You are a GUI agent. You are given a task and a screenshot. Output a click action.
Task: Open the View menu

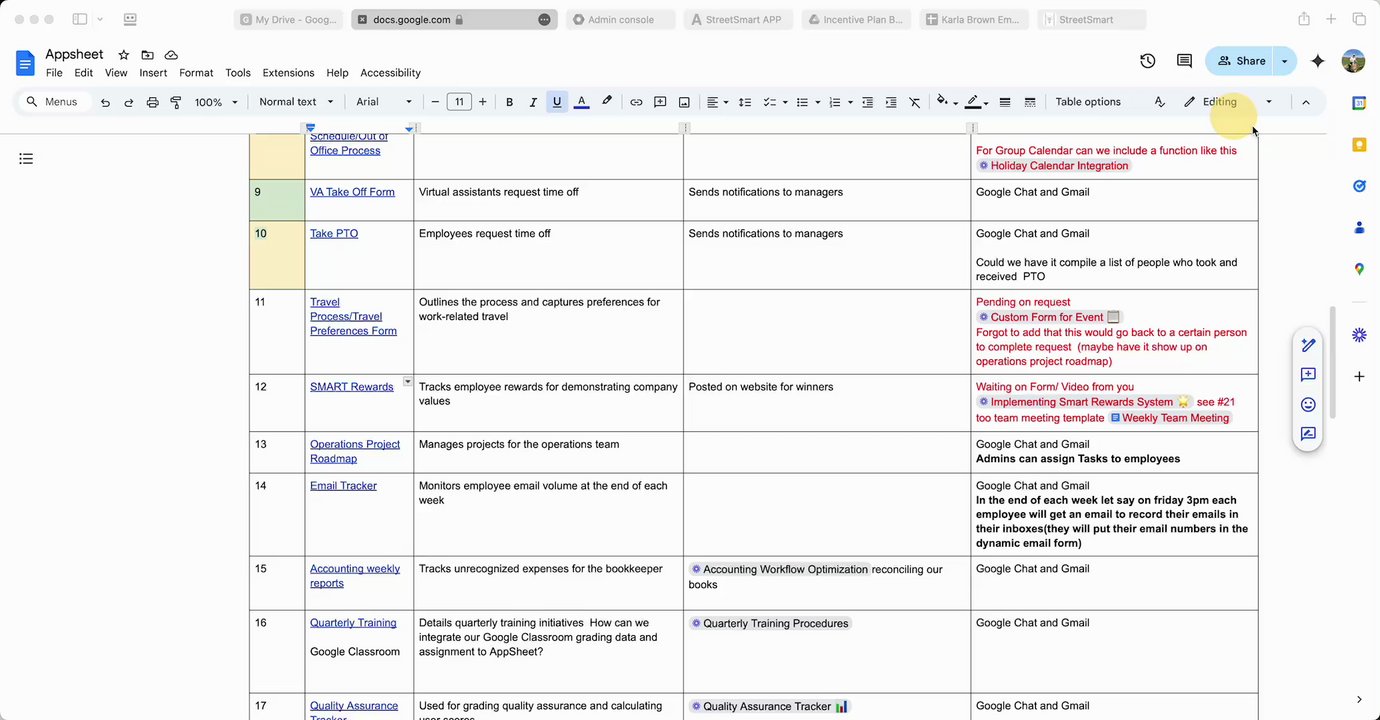[x=116, y=73]
